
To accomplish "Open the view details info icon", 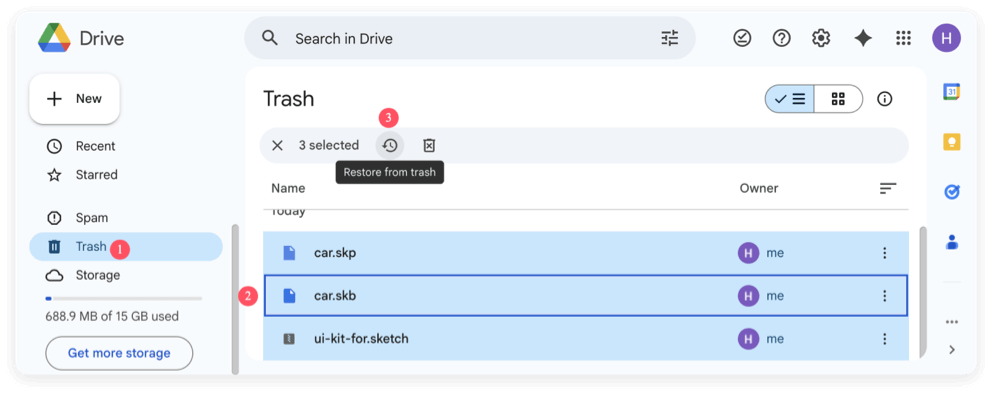I will tap(884, 99).
